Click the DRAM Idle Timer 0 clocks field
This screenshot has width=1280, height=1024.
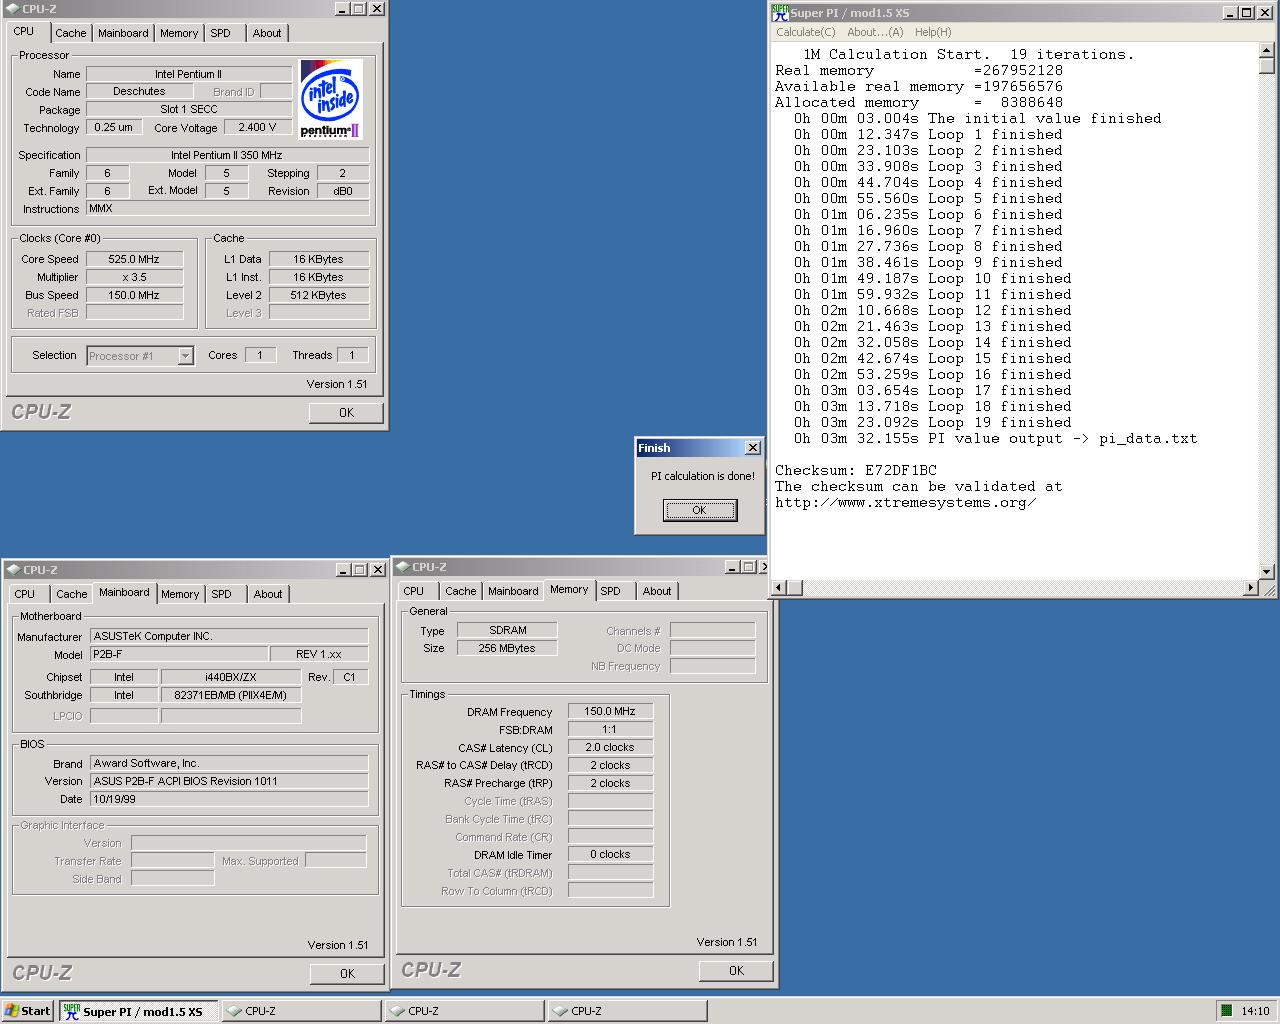coord(610,854)
